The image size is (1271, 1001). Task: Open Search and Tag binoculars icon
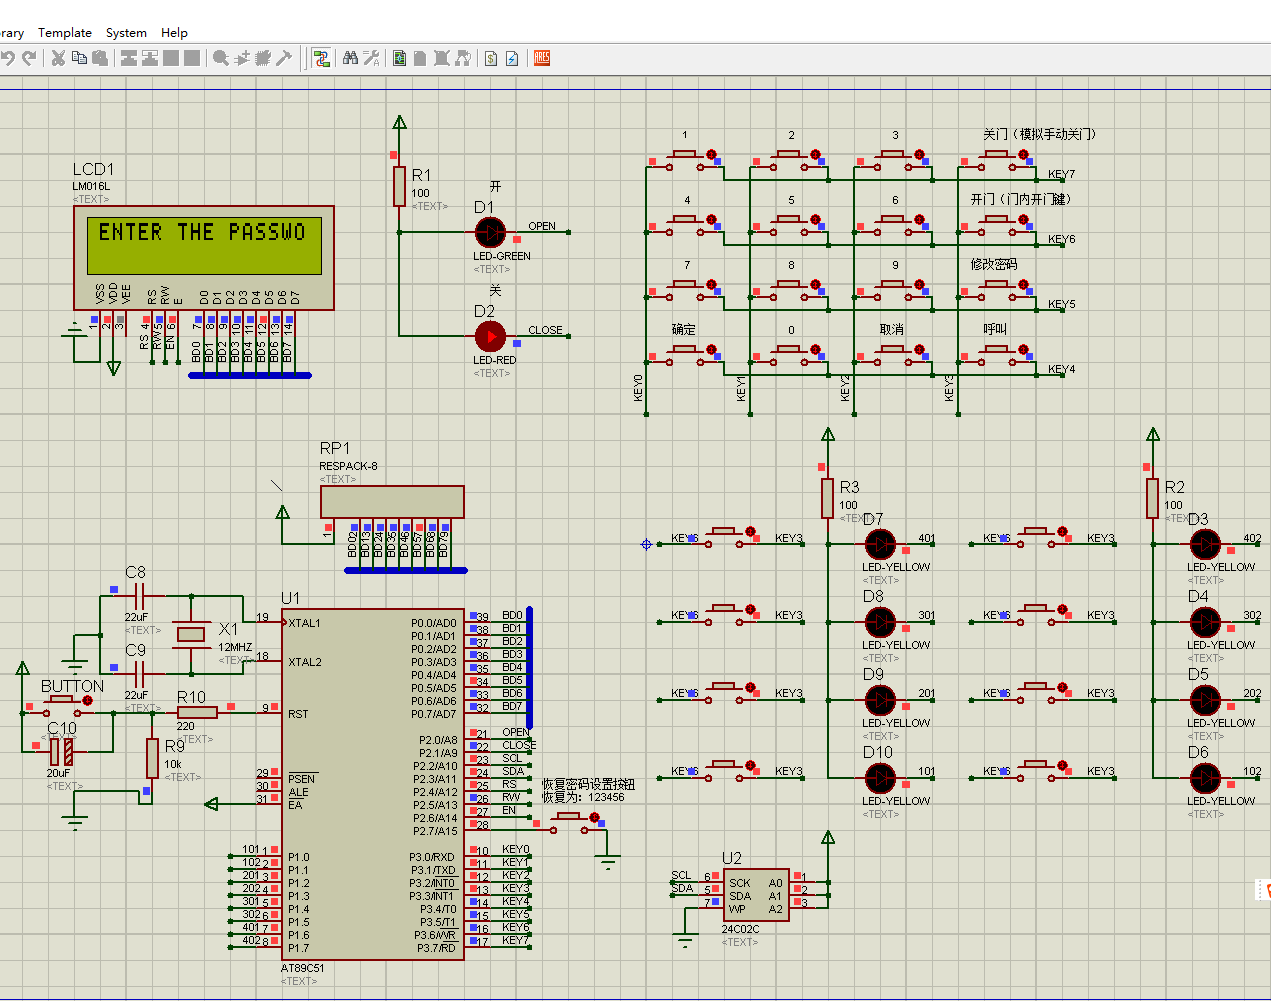click(350, 58)
